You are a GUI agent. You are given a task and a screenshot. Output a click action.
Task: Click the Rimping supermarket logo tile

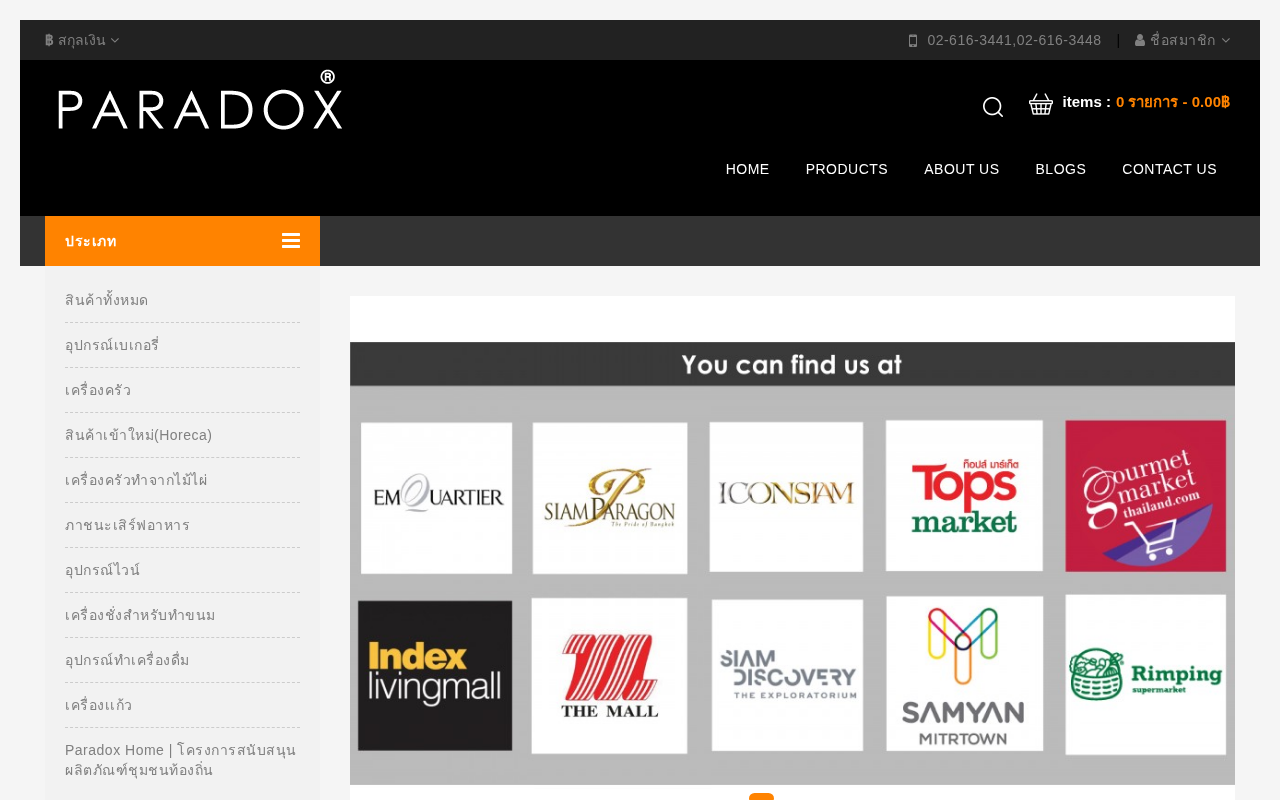click(x=1146, y=675)
